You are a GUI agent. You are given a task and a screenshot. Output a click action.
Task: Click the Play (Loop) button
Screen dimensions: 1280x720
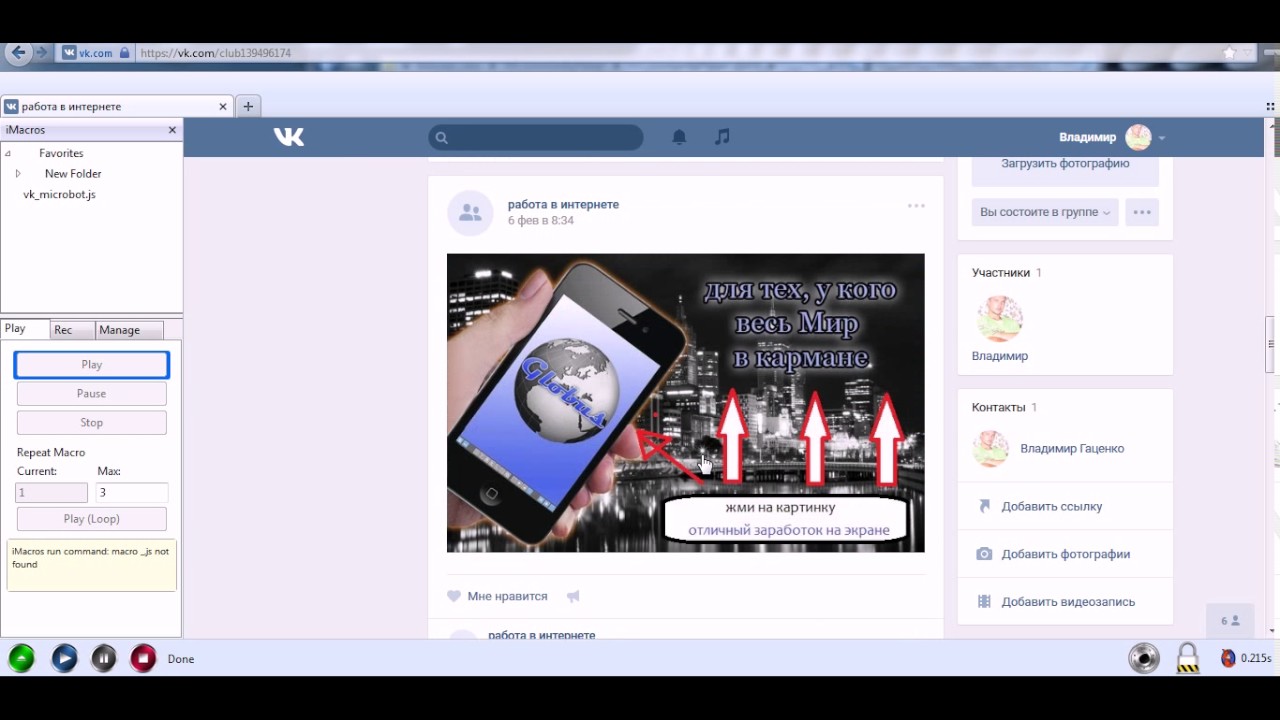(x=92, y=519)
